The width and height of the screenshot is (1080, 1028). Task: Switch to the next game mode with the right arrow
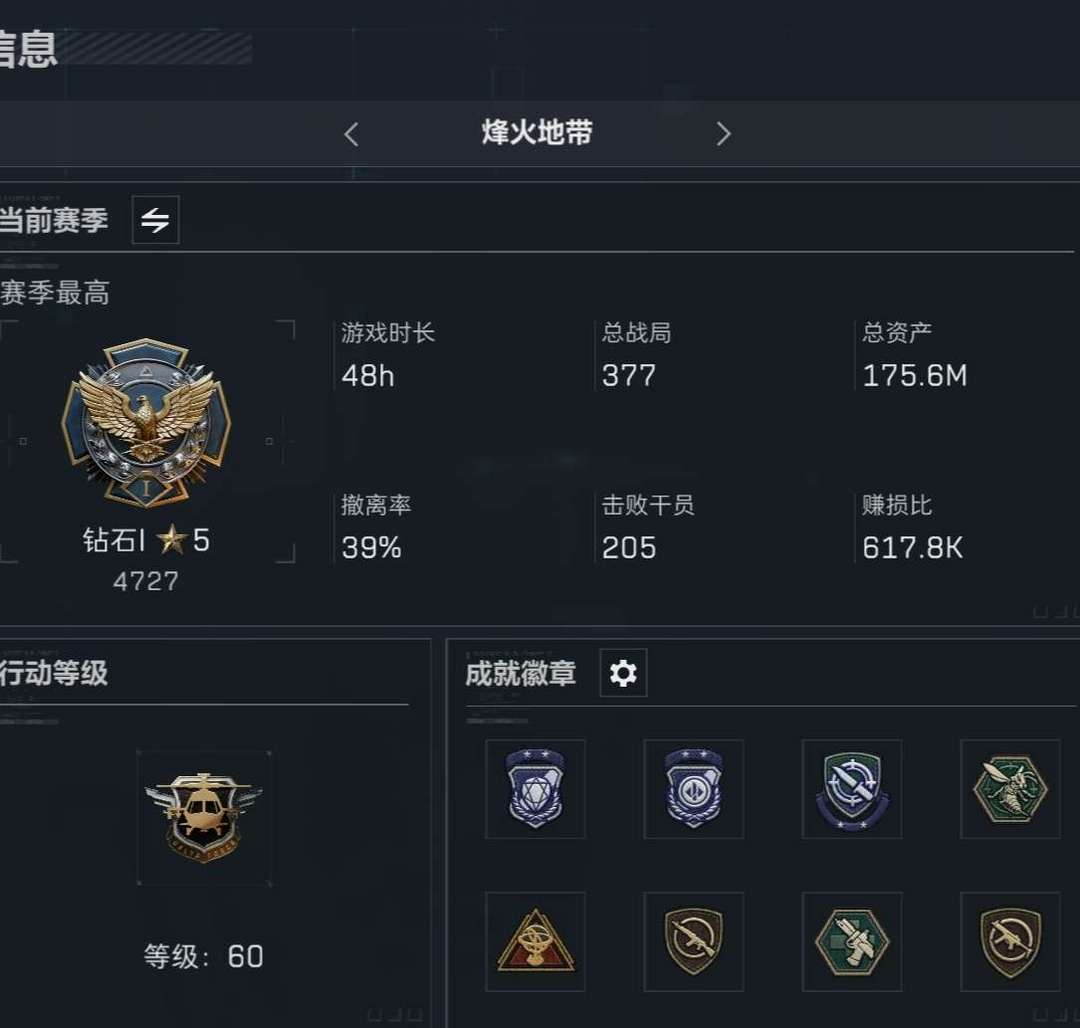723,134
